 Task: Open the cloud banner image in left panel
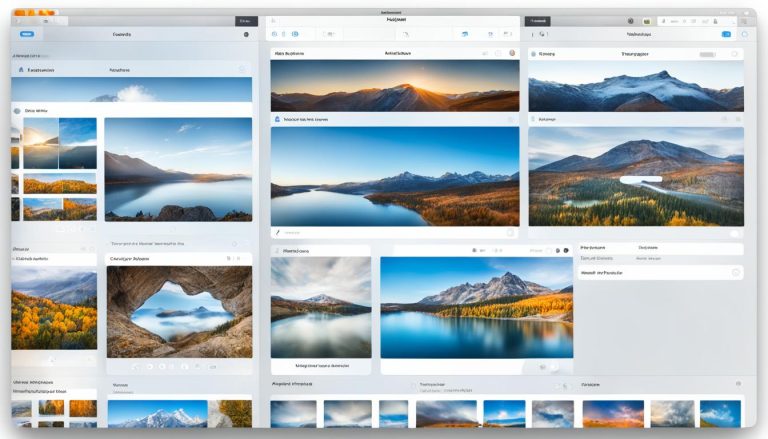(x=131, y=90)
